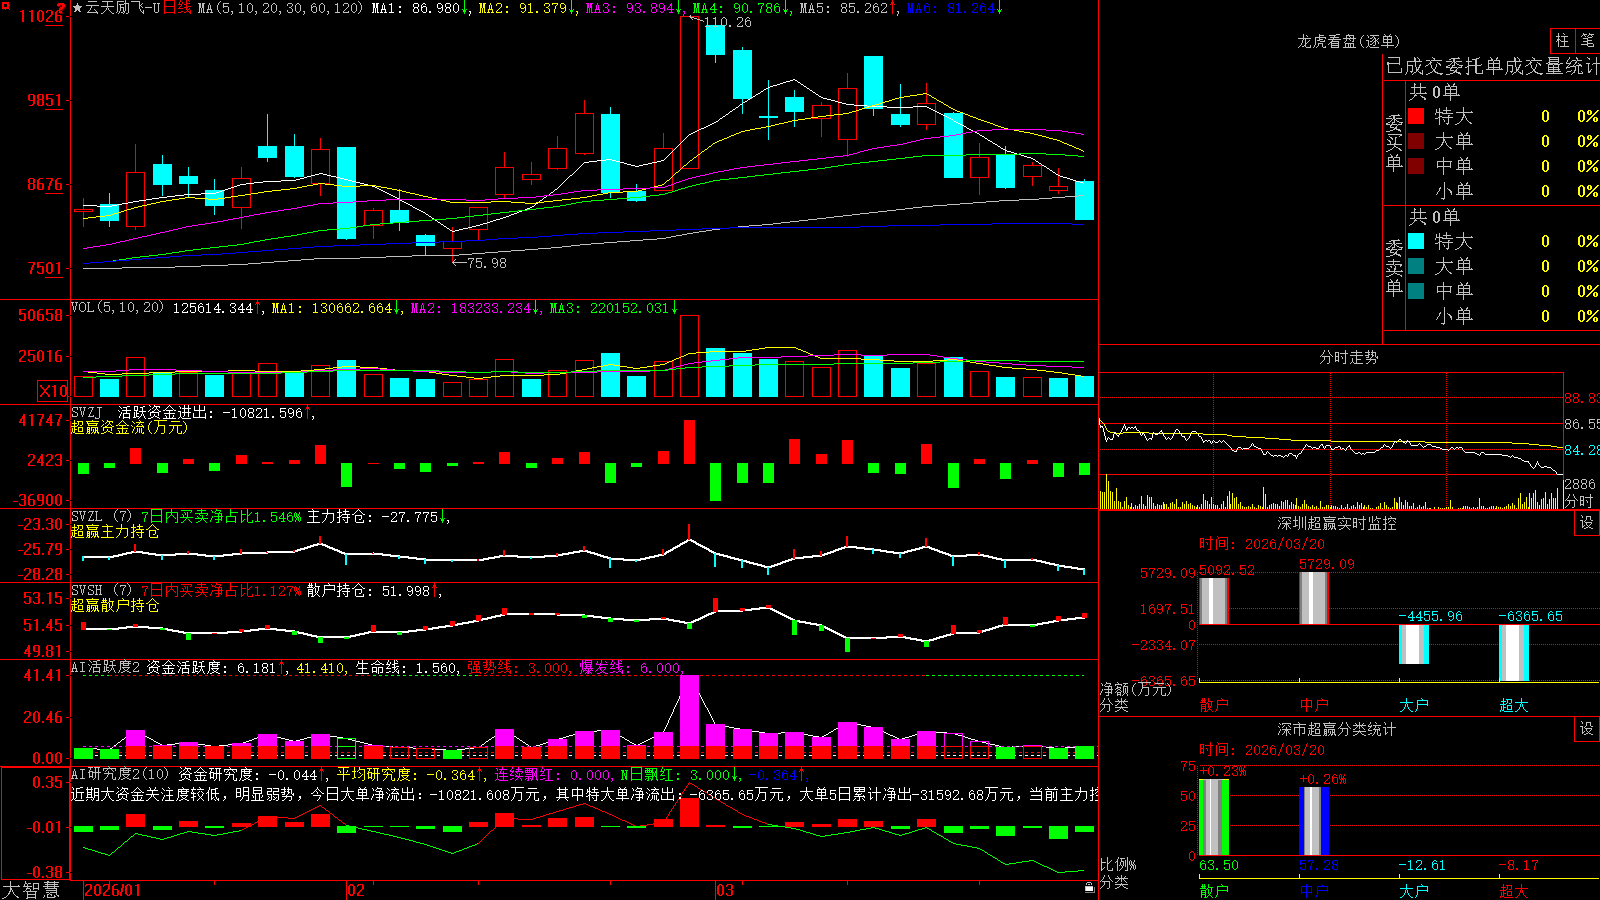This screenshot has height=900, width=1600.
Task: Click the green 散户 ratio bar
Action: pyautogui.click(x=1213, y=818)
